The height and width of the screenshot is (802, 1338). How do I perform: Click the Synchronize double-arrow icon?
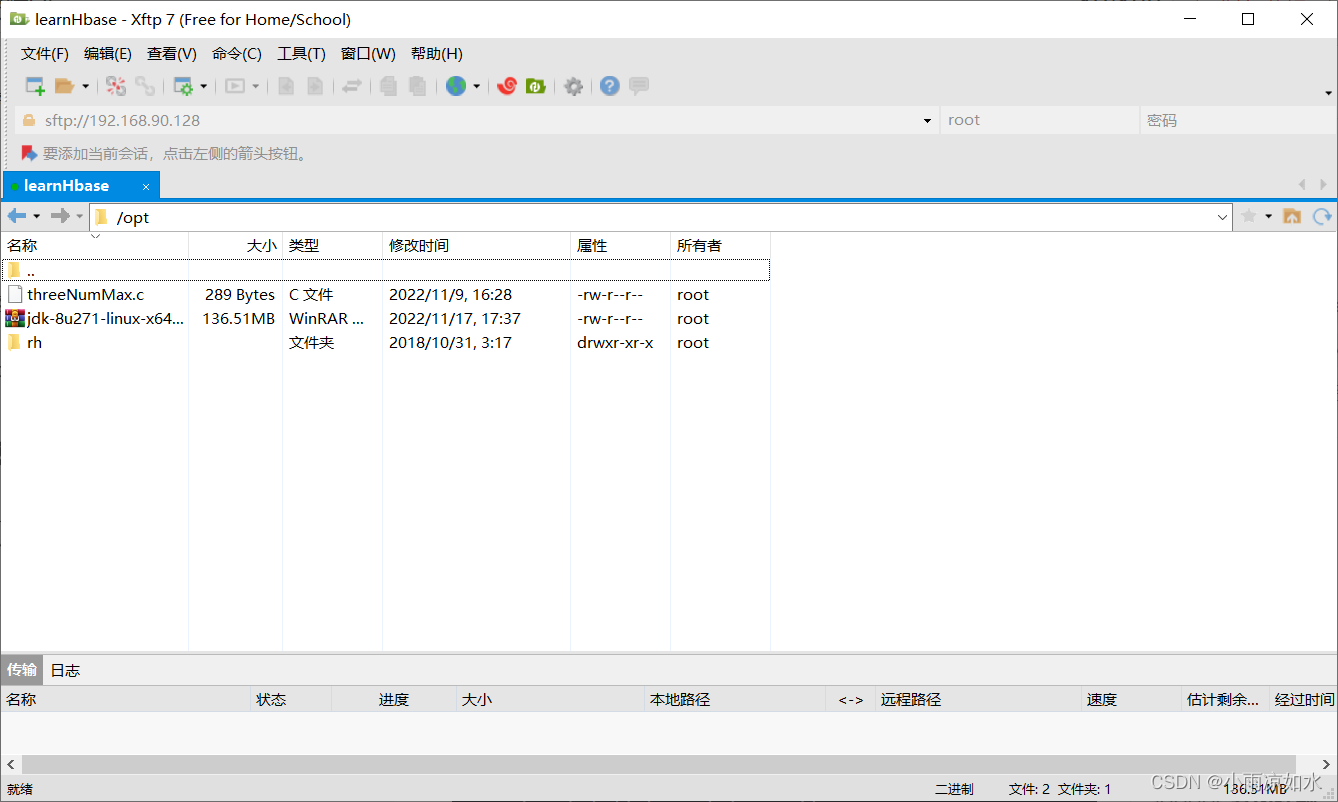pos(351,86)
